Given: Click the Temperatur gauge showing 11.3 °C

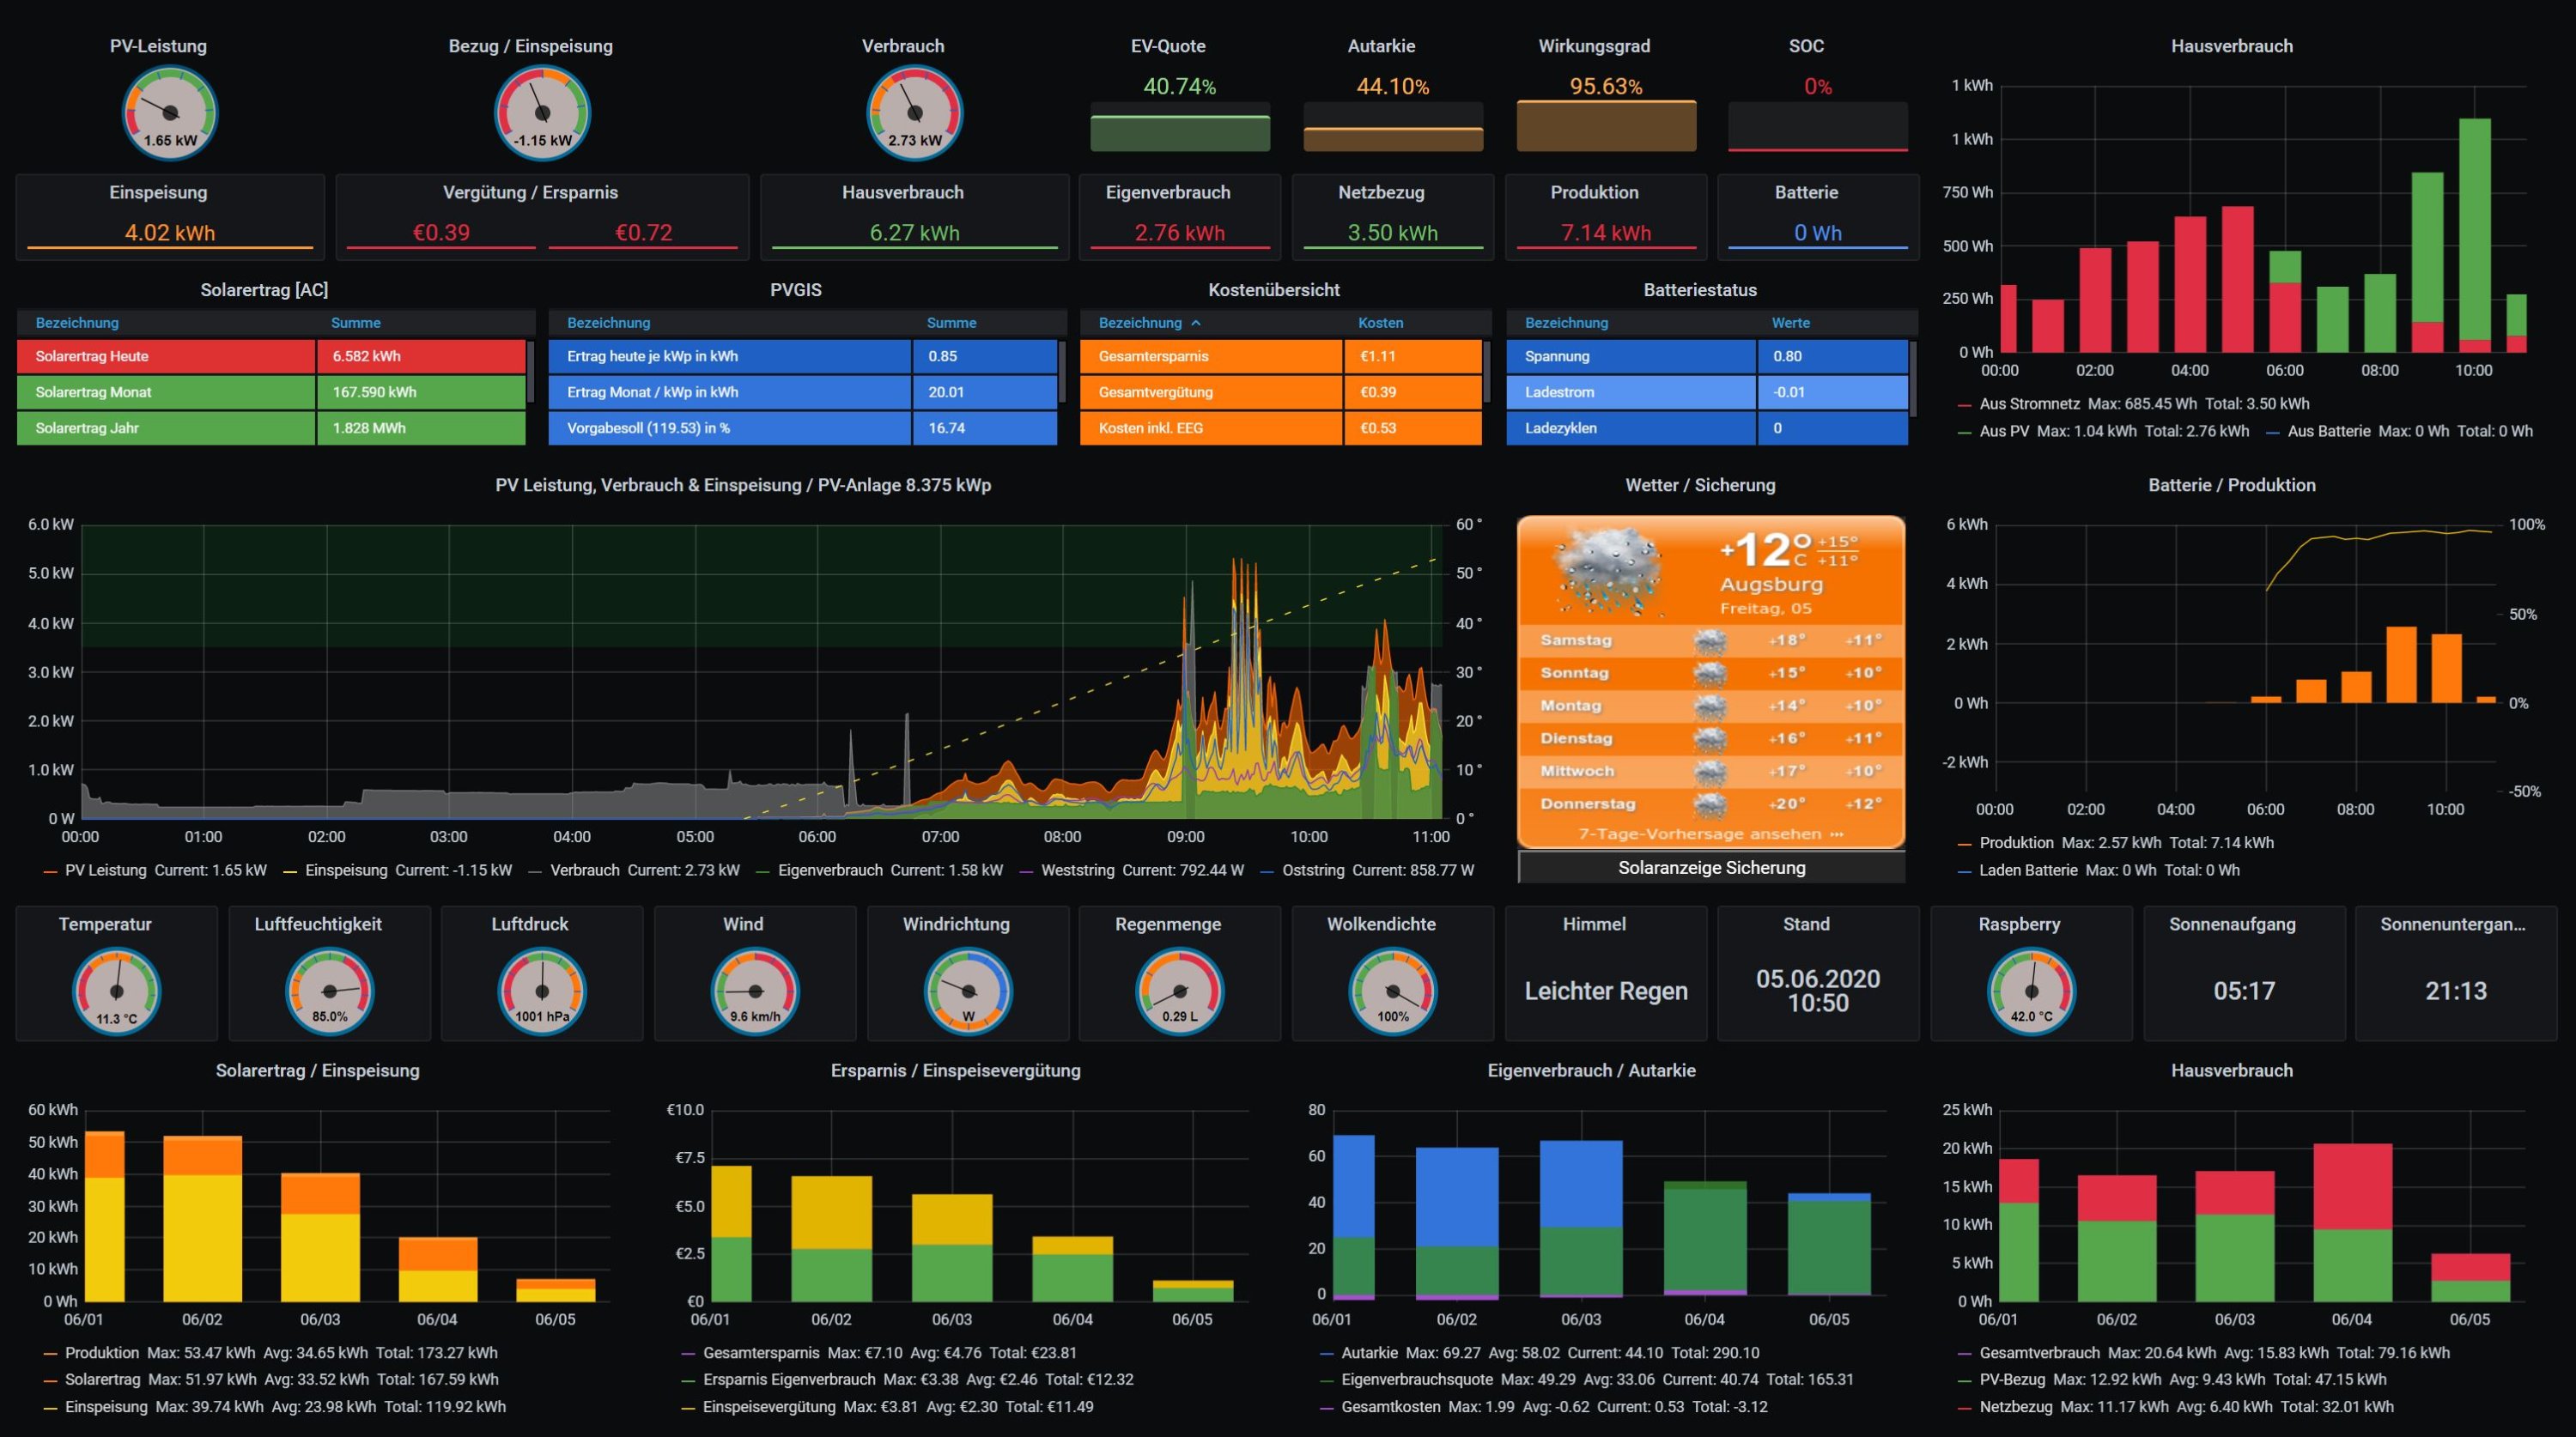Looking at the screenshot, I should [116, 991].
